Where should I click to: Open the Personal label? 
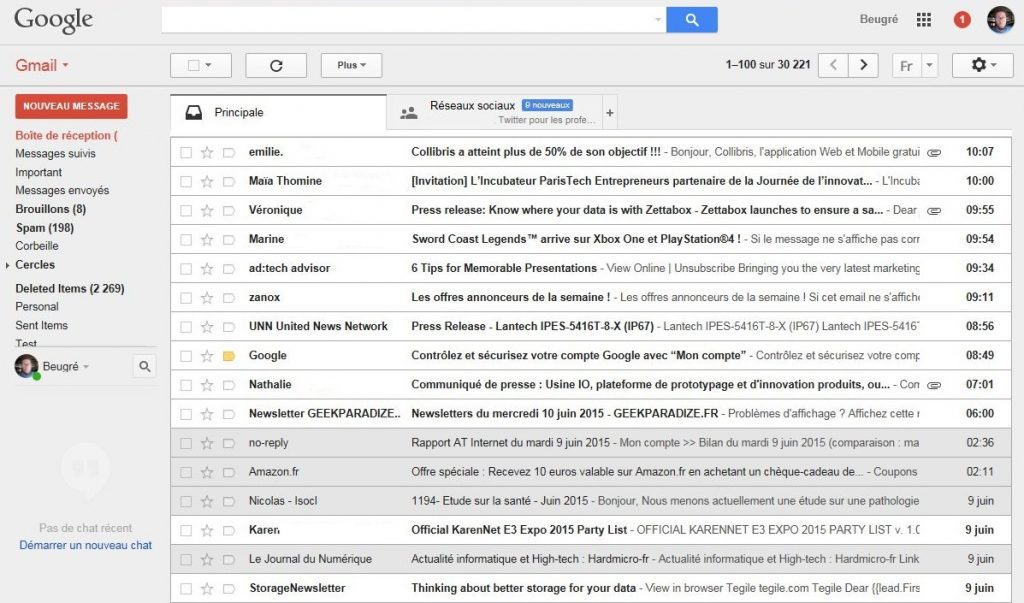37,306
